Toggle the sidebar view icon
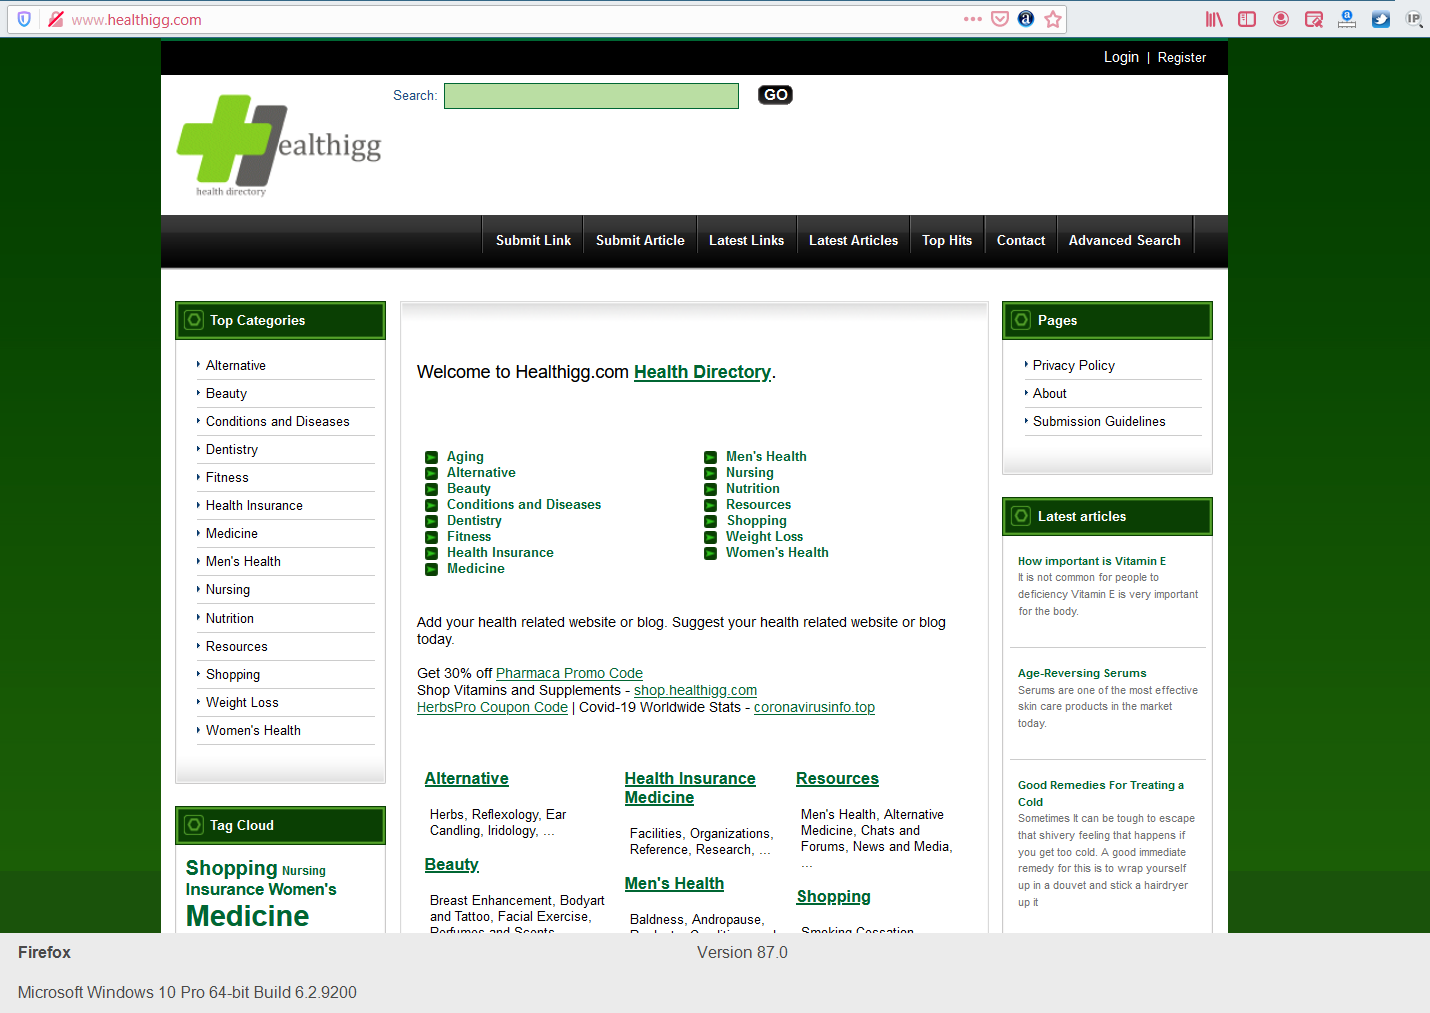The width and height of the screenshot is (1430, 1013). coord(1247,18)
